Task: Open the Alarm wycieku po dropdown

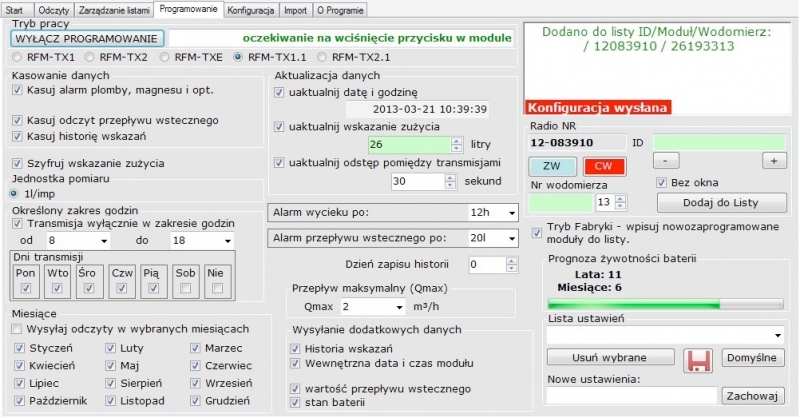Action: click(509, 212)
